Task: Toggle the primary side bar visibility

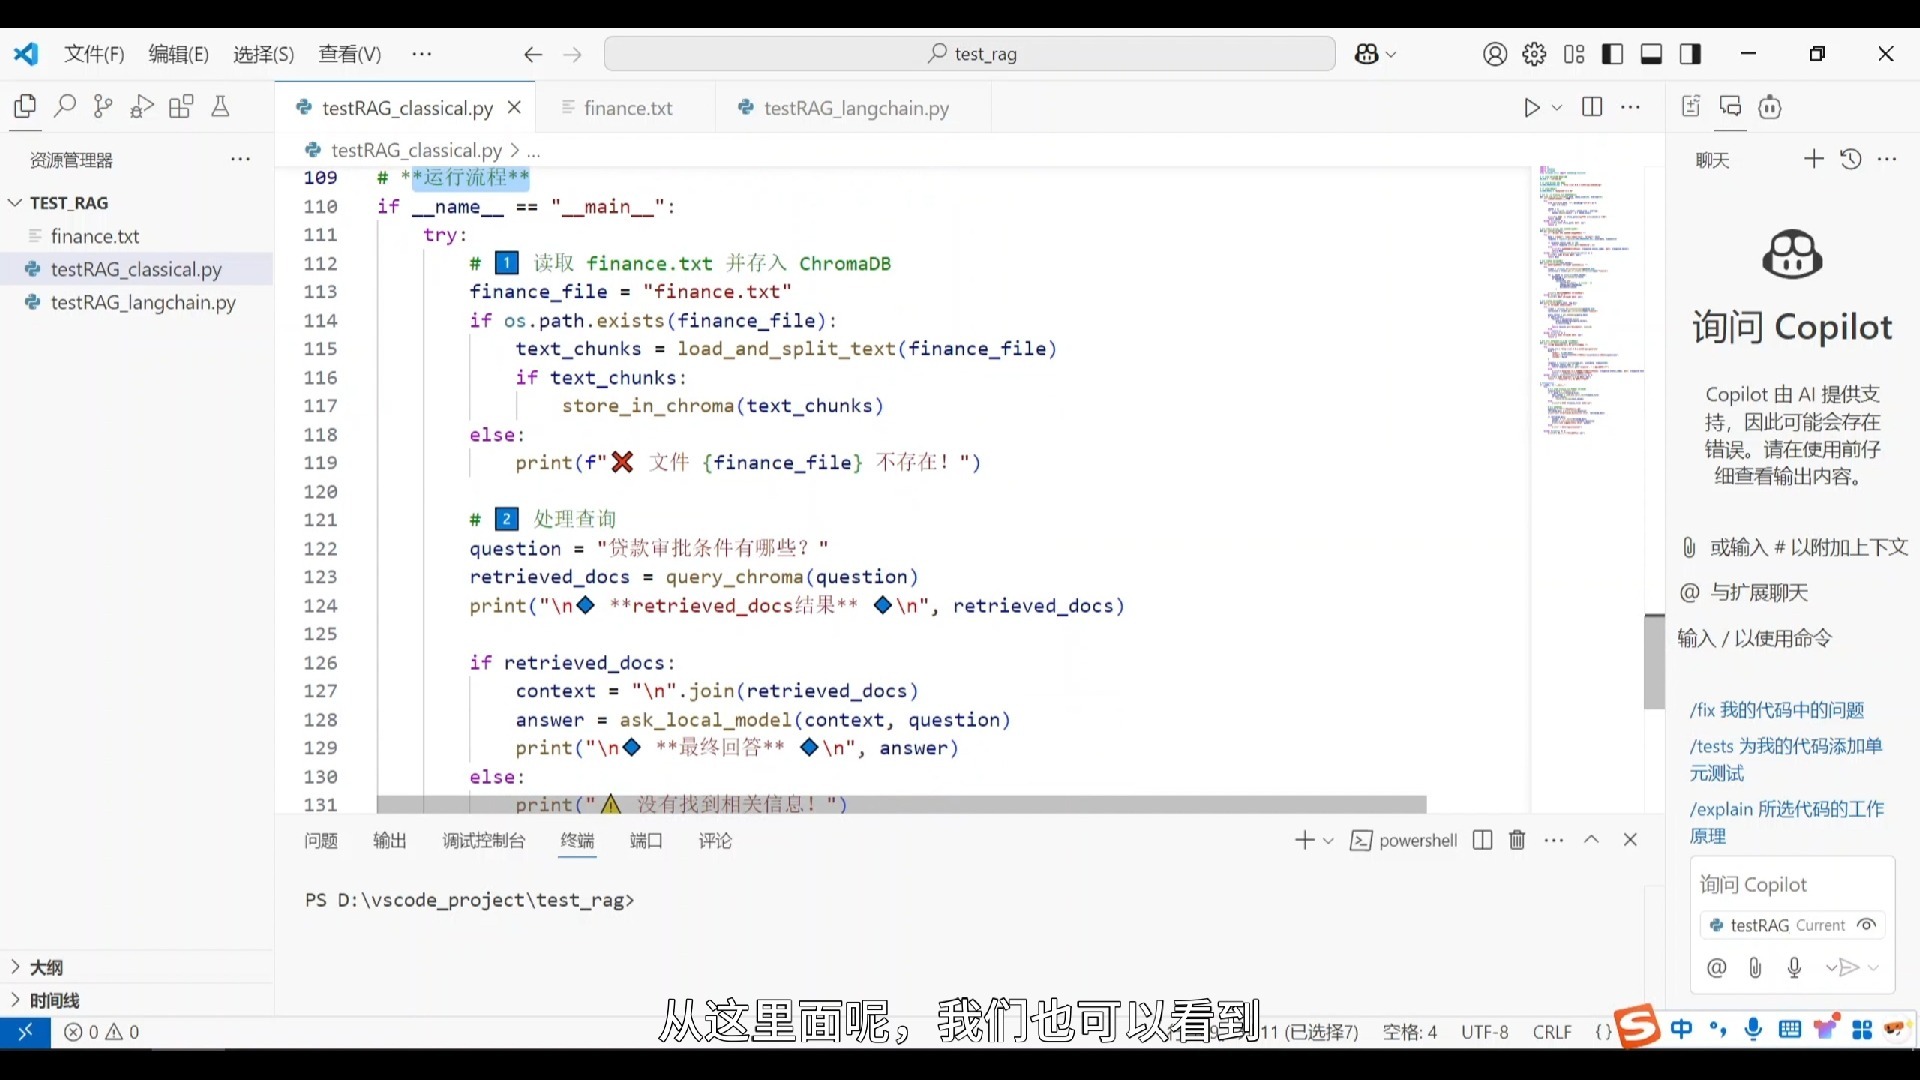Action: pos(1612,54)
